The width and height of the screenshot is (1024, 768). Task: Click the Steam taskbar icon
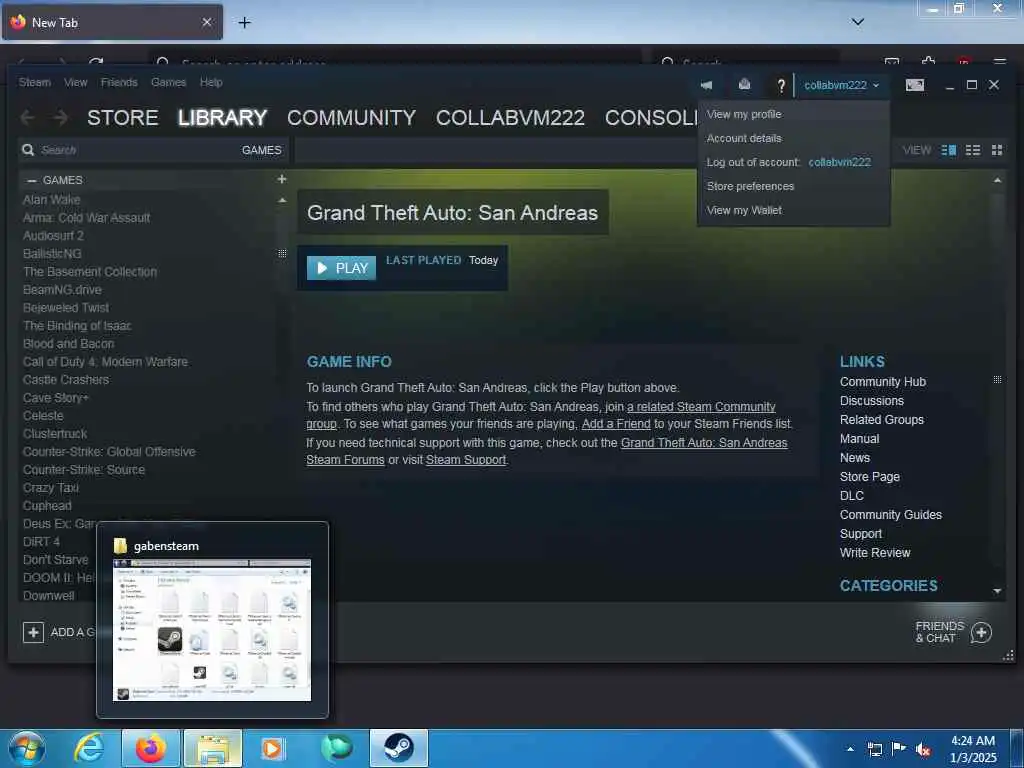398,748
